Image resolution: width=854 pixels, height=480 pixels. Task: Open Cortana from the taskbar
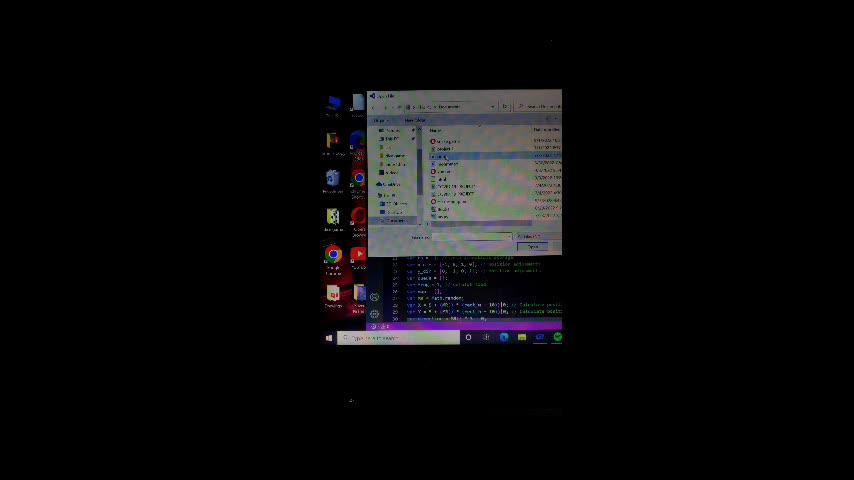pos(468,338)
